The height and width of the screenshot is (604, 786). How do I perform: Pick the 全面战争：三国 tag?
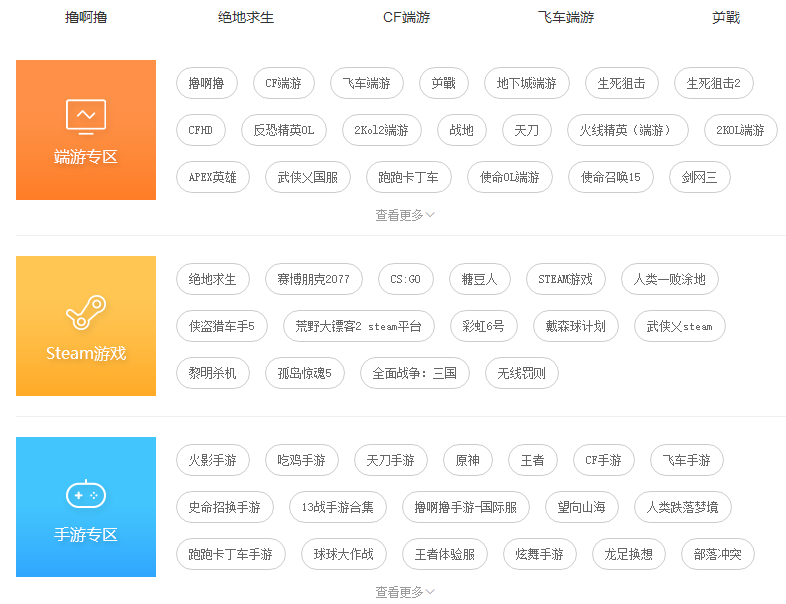coord(415,373)
